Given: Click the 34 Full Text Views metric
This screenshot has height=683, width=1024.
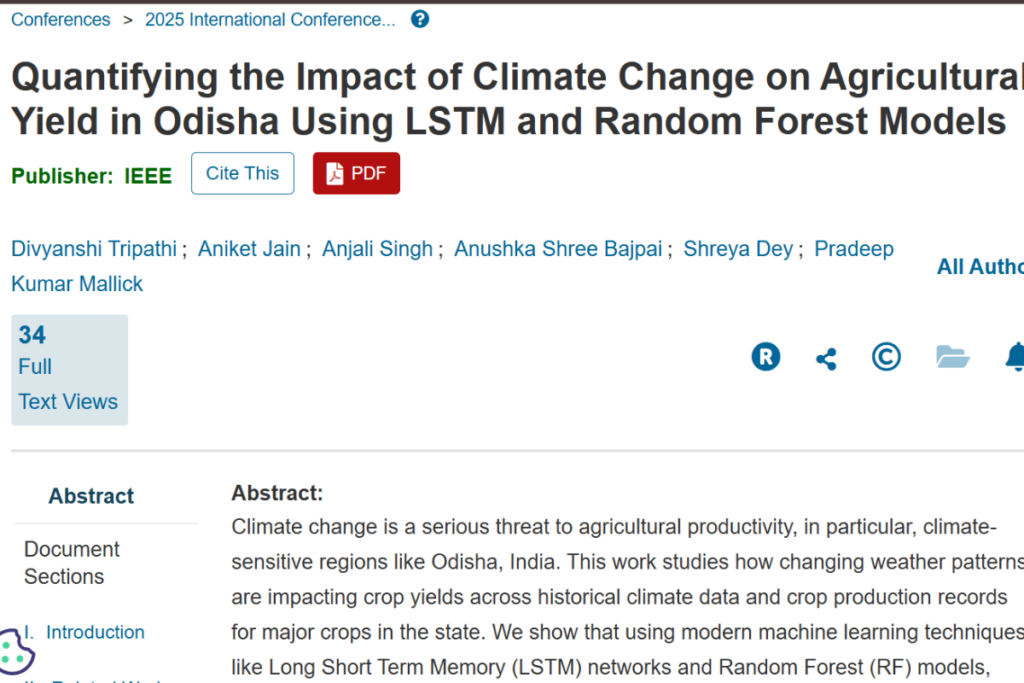Looking at the screenshot, I should coord(68,369).
